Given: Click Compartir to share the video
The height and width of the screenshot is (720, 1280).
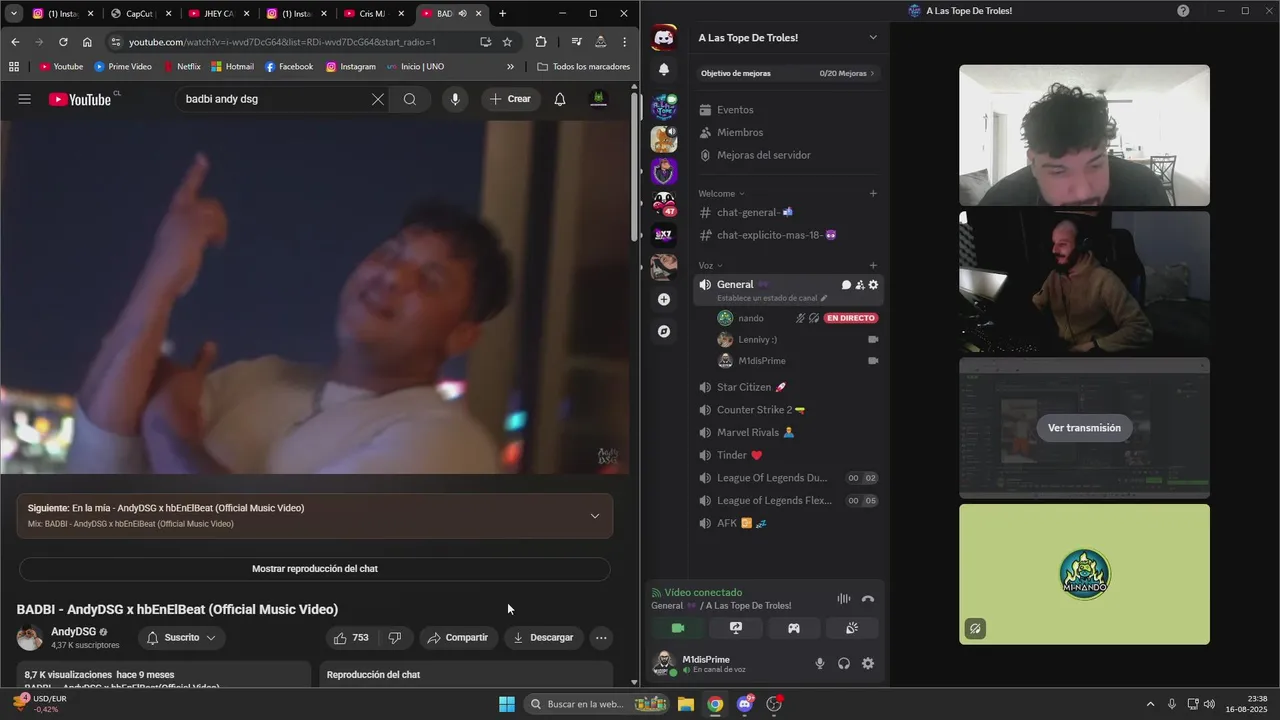Looking at the screenshot, I should pos(458,637).
